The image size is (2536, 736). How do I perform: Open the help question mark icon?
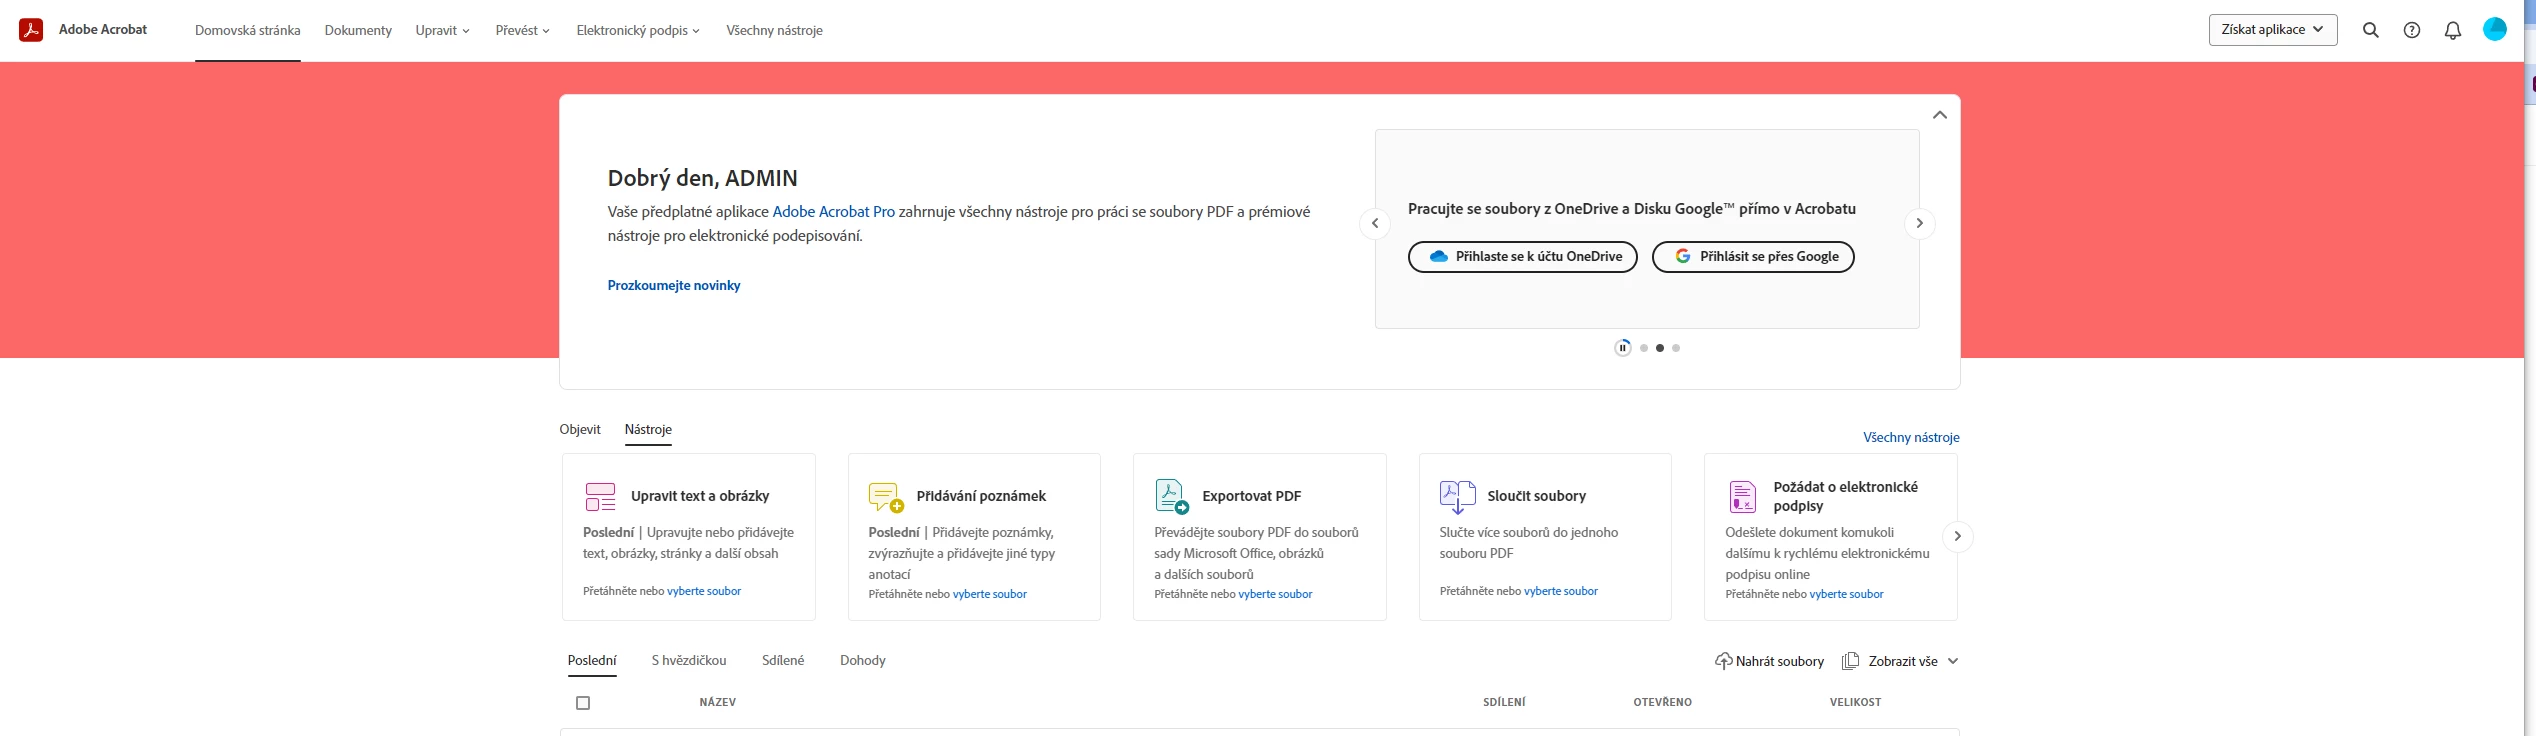[2412, 30]
